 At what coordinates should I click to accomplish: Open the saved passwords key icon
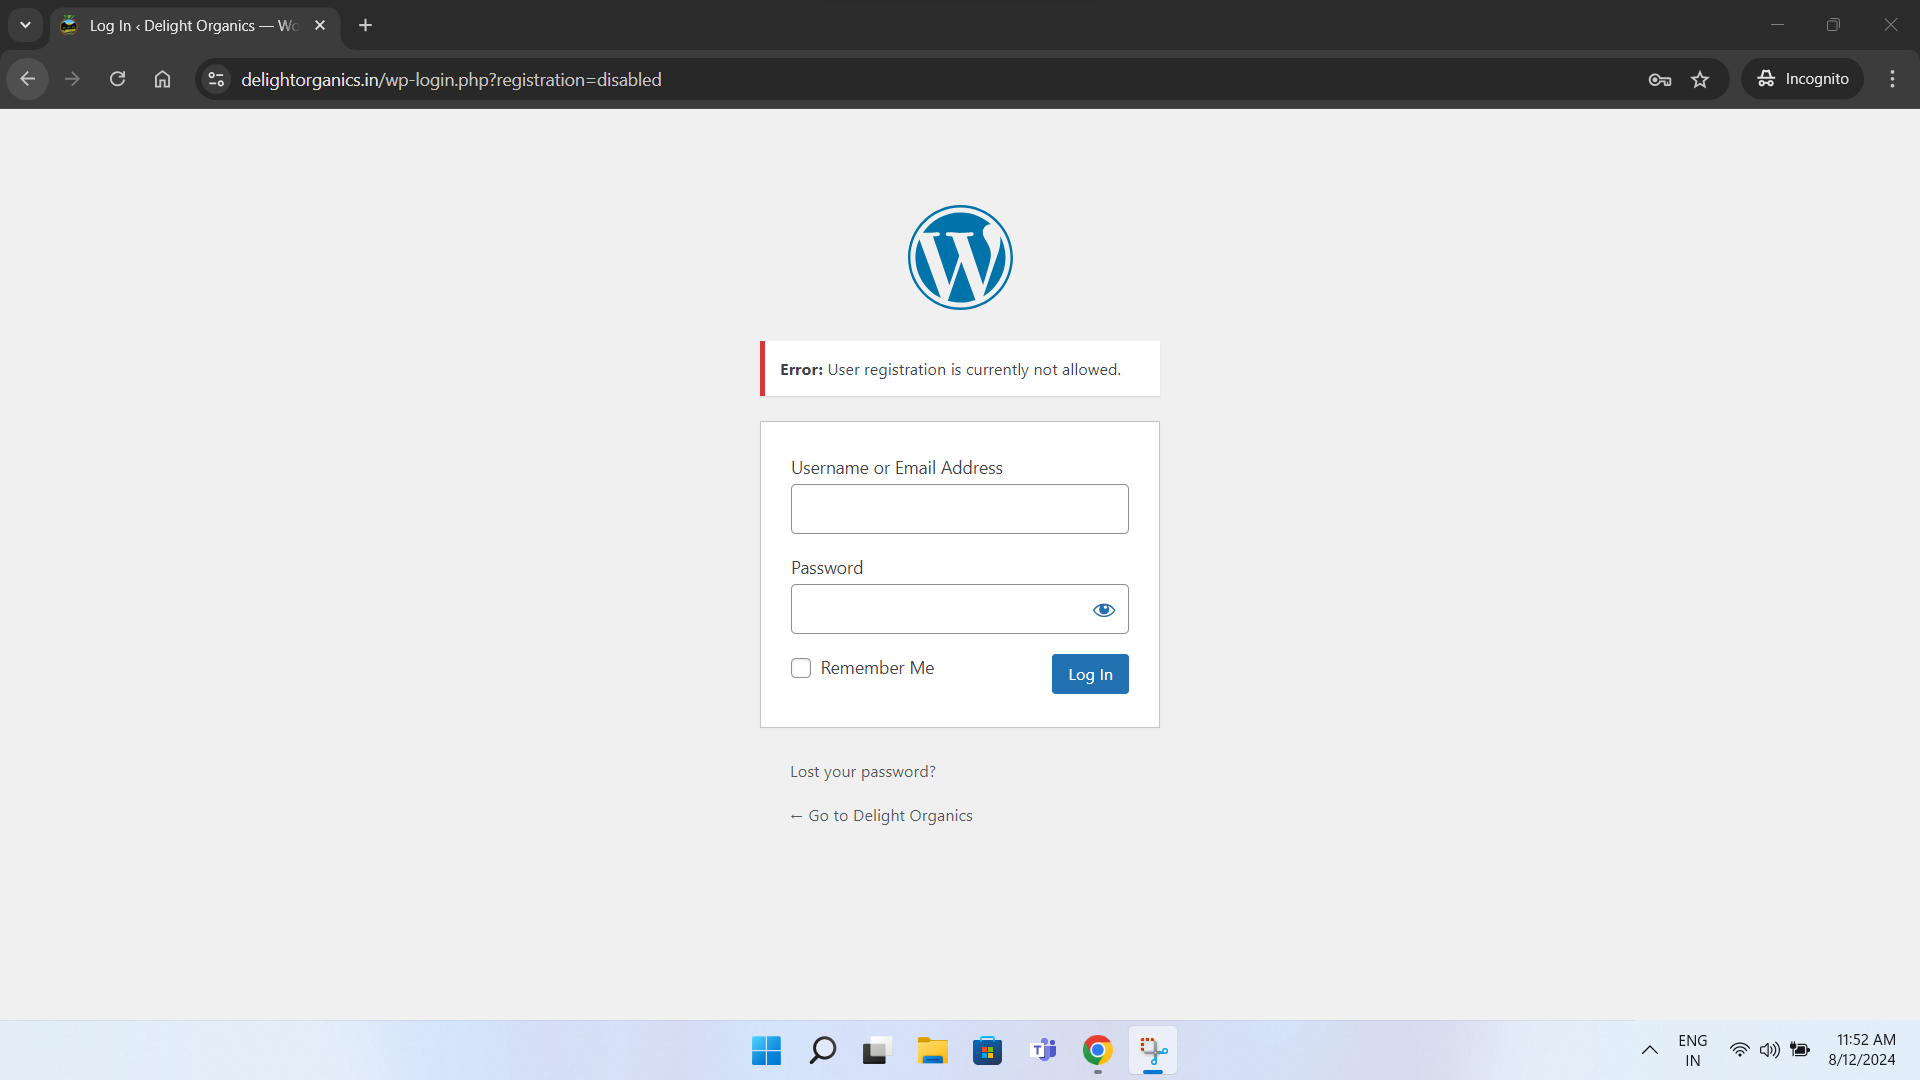click(x=1660, y=79)
